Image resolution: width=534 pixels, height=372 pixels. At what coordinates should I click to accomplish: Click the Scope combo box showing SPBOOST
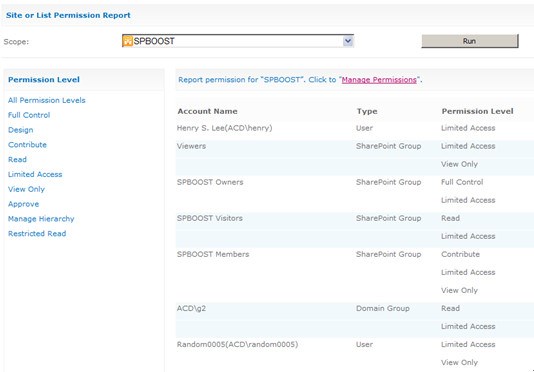[x=238, y=41]
